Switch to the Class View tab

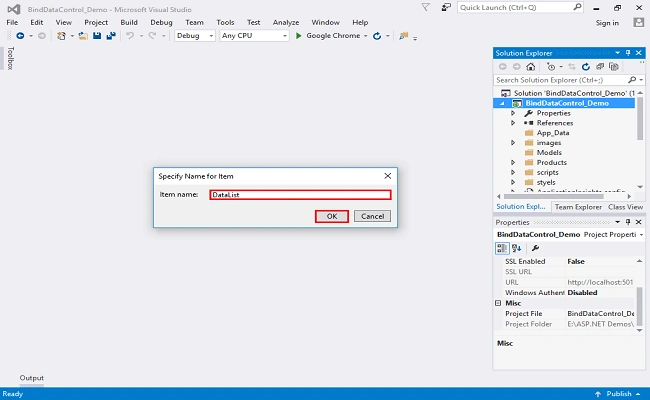coord(626,207)
